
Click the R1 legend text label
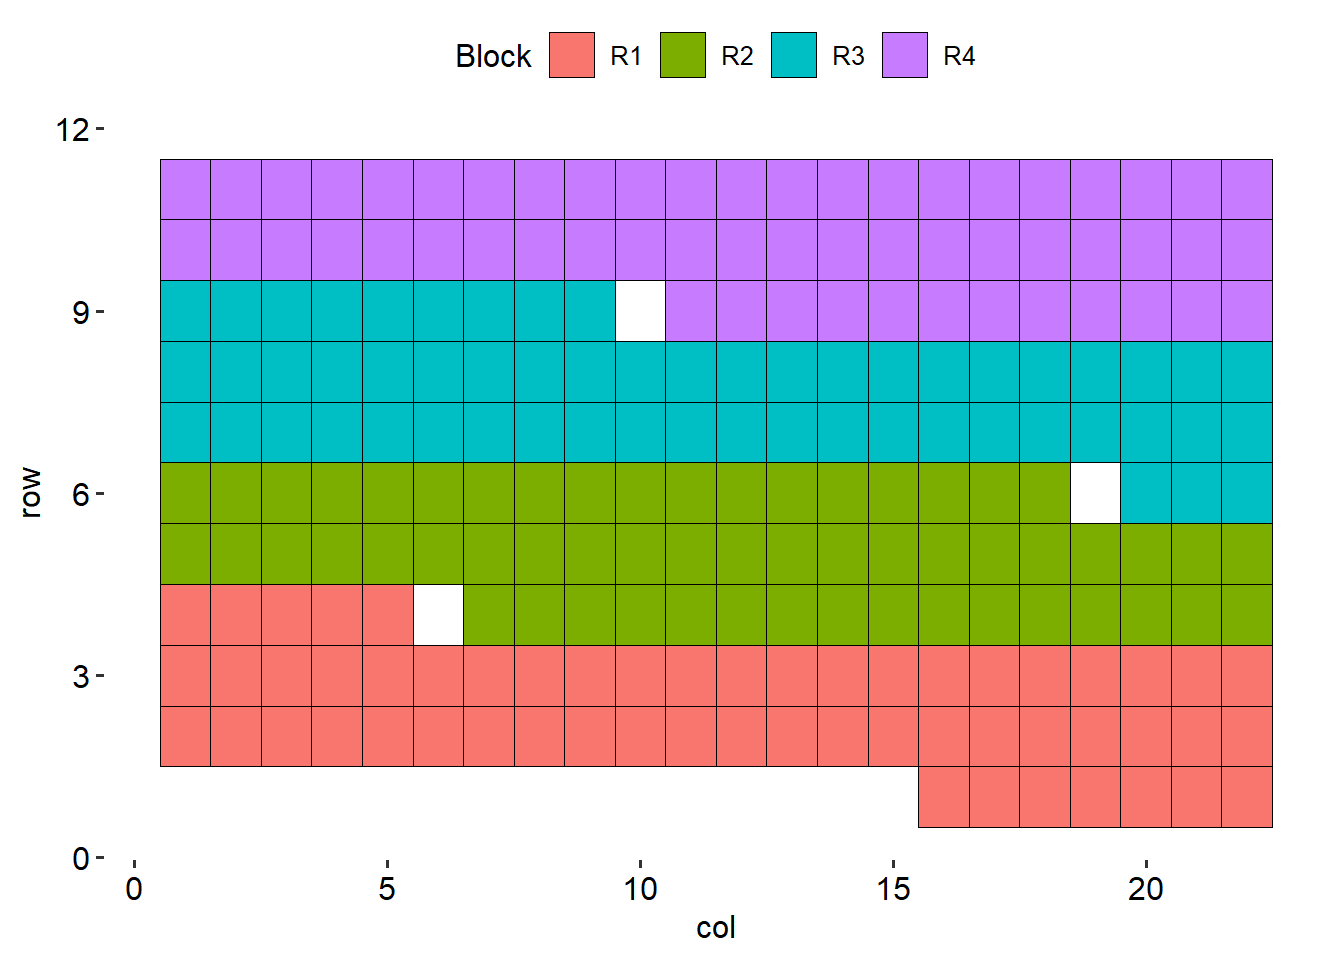tap(626, 56)
